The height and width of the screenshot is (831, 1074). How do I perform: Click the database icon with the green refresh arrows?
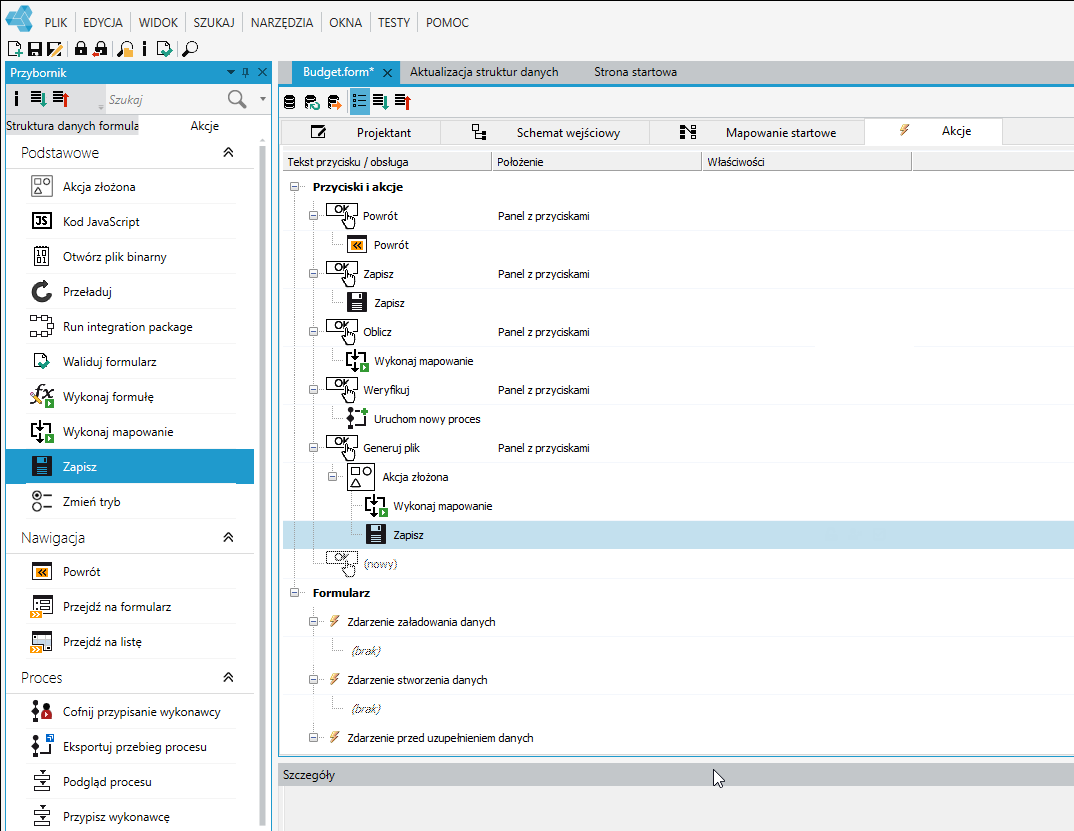click(312, 102)
